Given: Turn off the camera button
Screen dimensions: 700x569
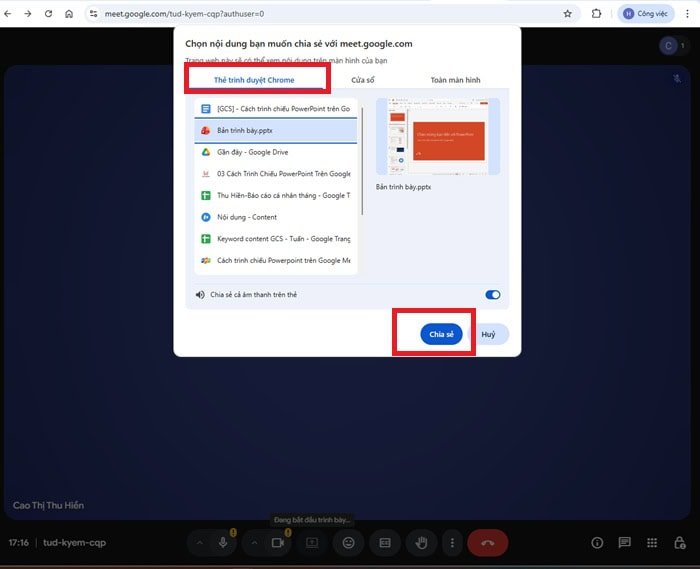Looking at the screenshot, I should (278, 543).
